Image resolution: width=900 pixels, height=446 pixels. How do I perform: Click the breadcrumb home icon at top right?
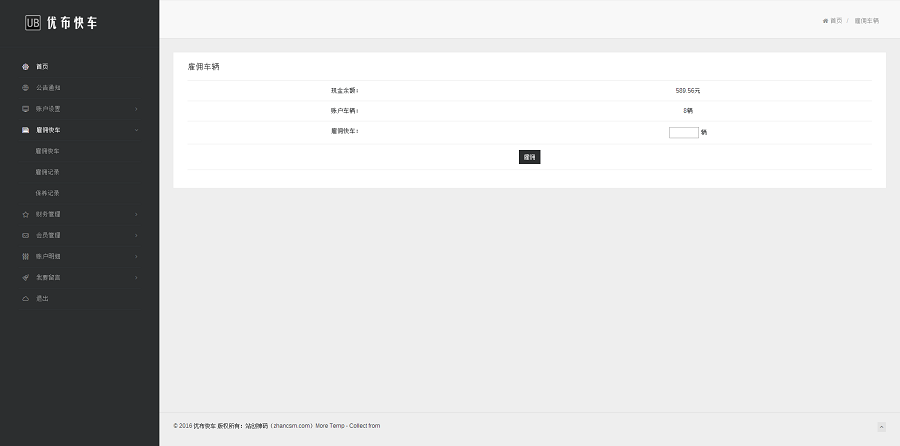(825, 21)
